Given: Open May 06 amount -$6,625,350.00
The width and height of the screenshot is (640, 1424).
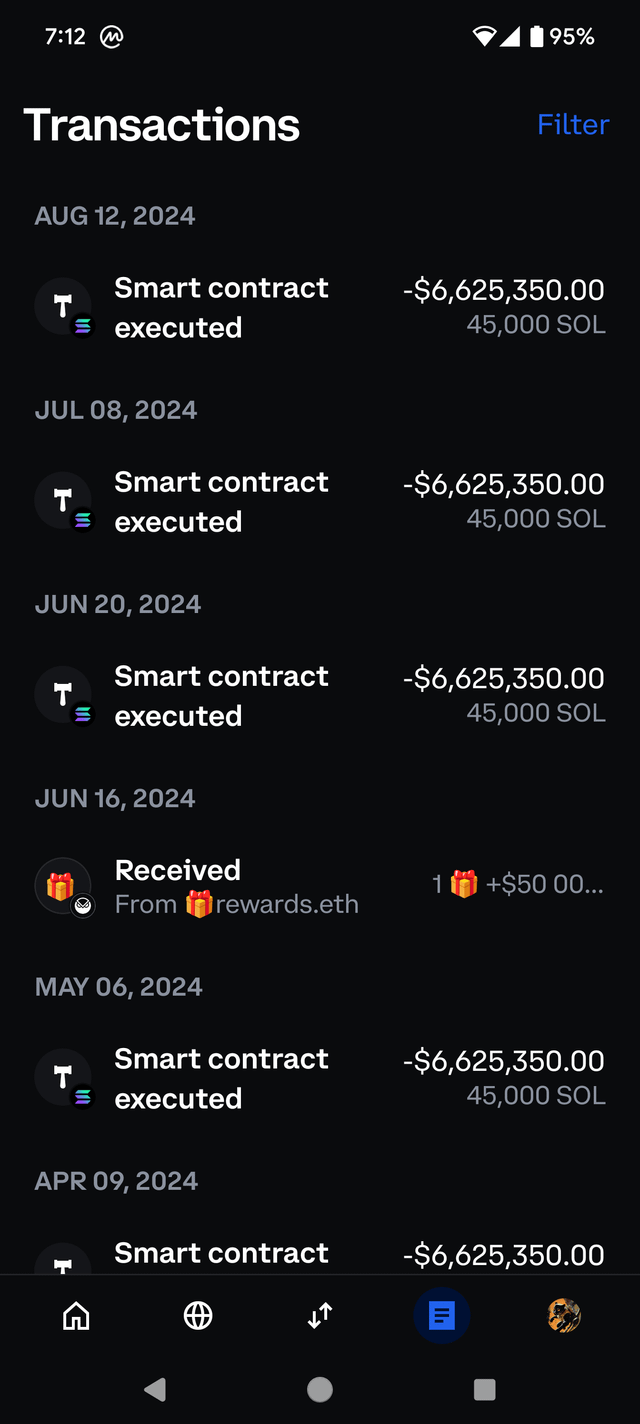Looking at the screenshot, I should tap(503, 1061).
